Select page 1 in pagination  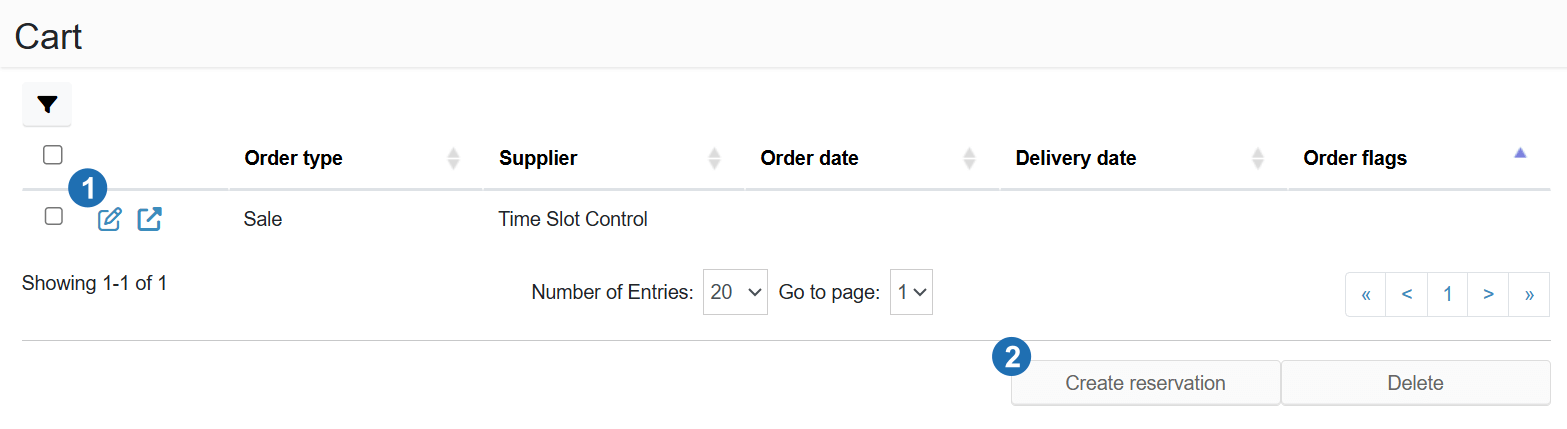click(x=1447, y=294)
